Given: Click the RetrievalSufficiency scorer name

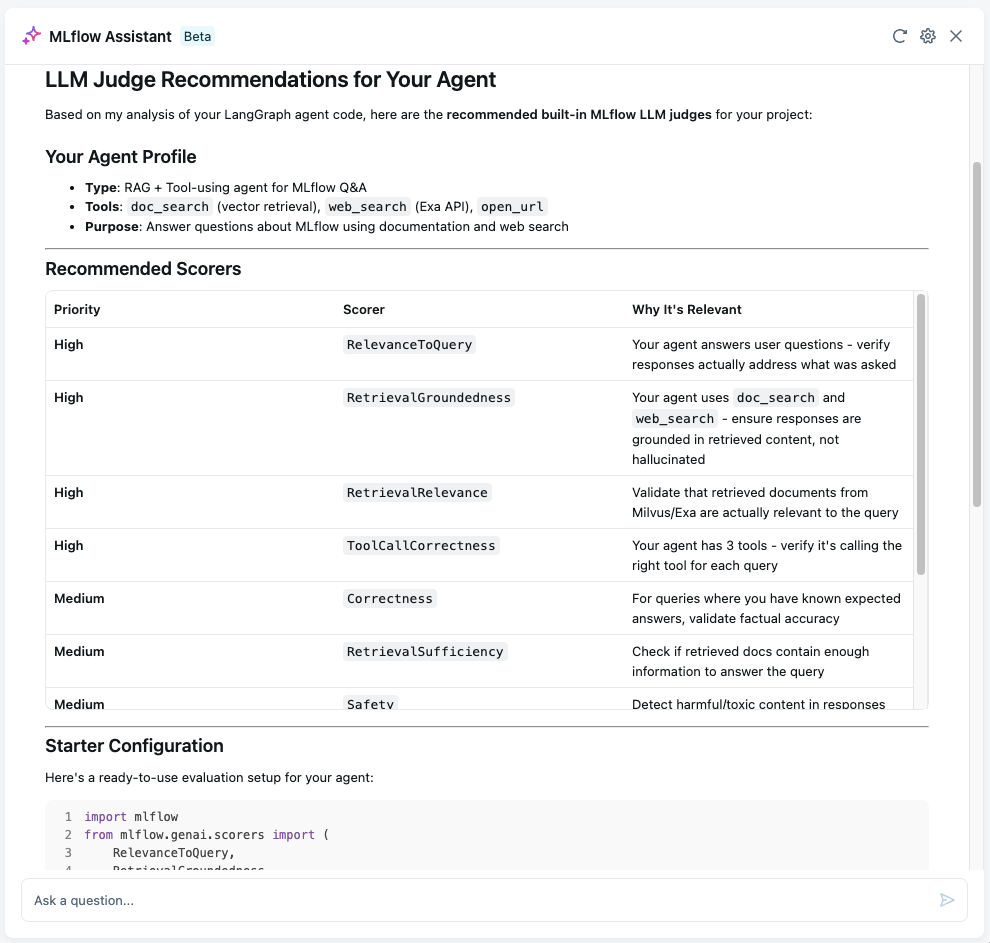Looking at the screenshot, I should coord(425,652).
